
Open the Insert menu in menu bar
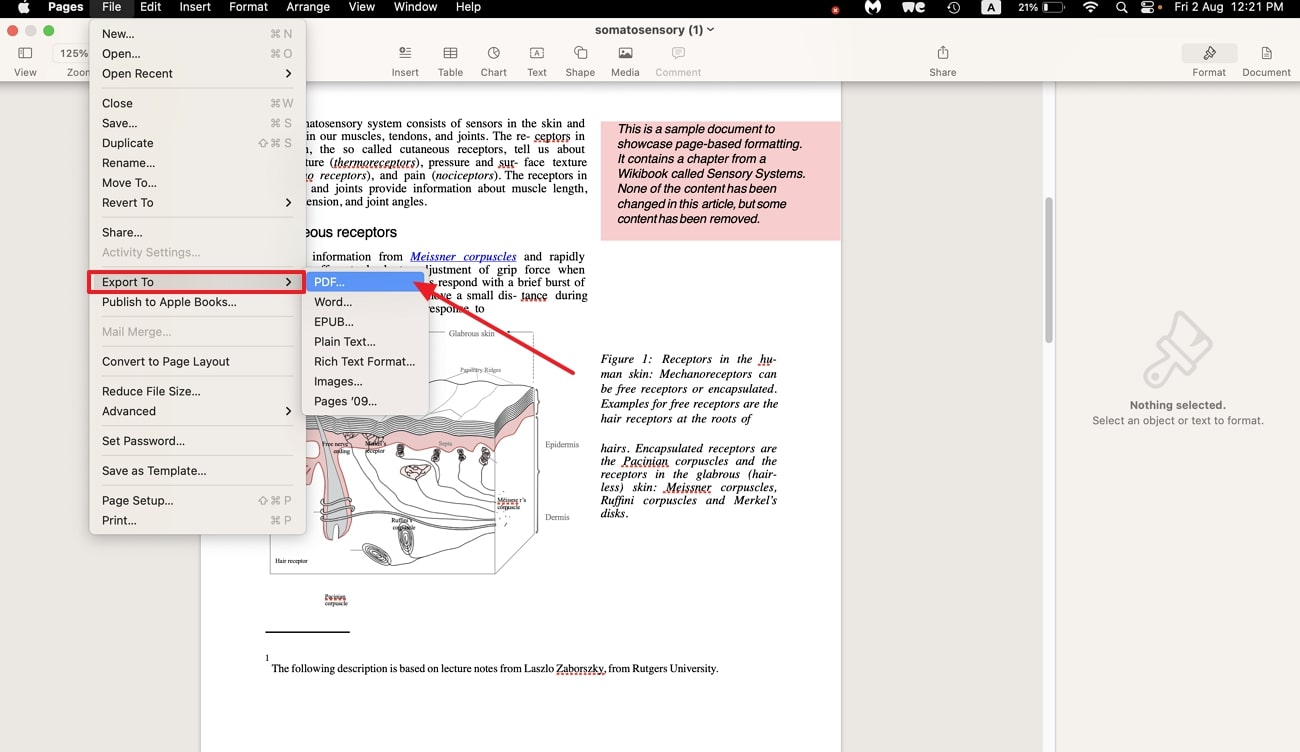tap(195, 7)
